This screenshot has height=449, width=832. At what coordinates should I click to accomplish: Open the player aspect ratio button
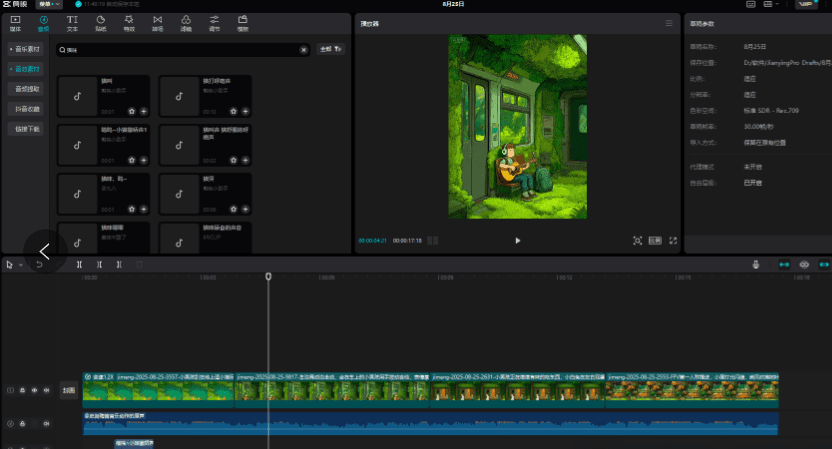pyautogui.click(x=655, y=240)
